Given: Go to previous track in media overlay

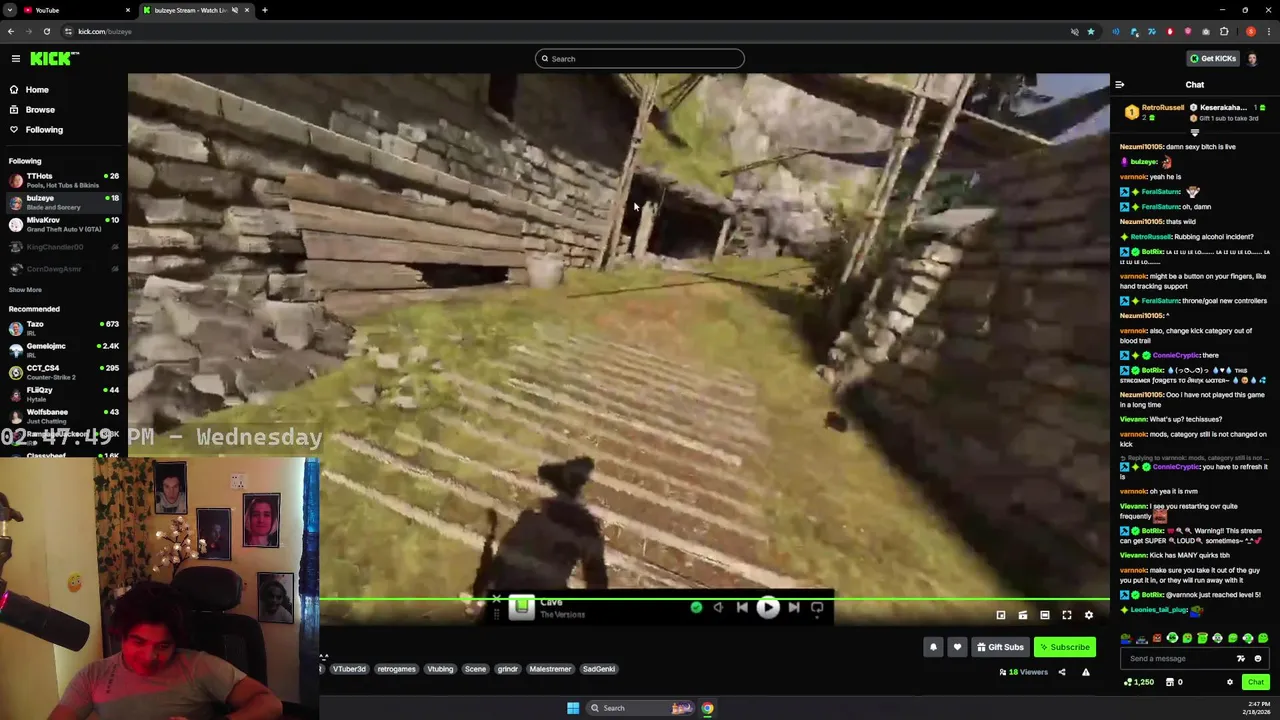Looking at the screenshot, I should tap(742, 607).
